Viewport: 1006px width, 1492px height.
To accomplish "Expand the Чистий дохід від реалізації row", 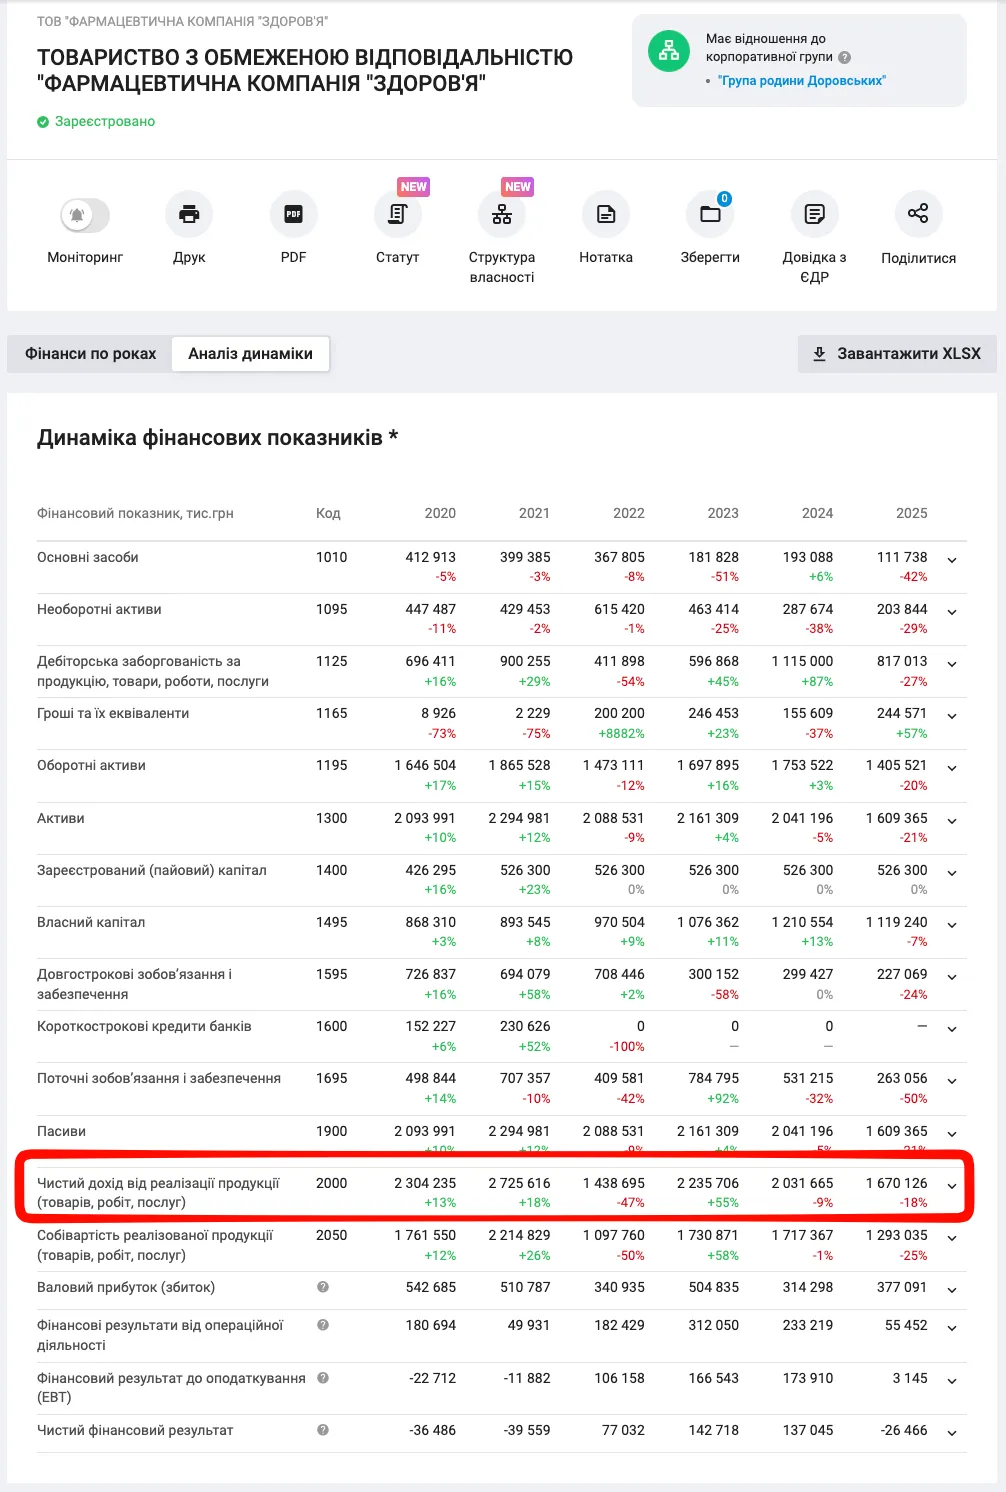I will 952,1186.
